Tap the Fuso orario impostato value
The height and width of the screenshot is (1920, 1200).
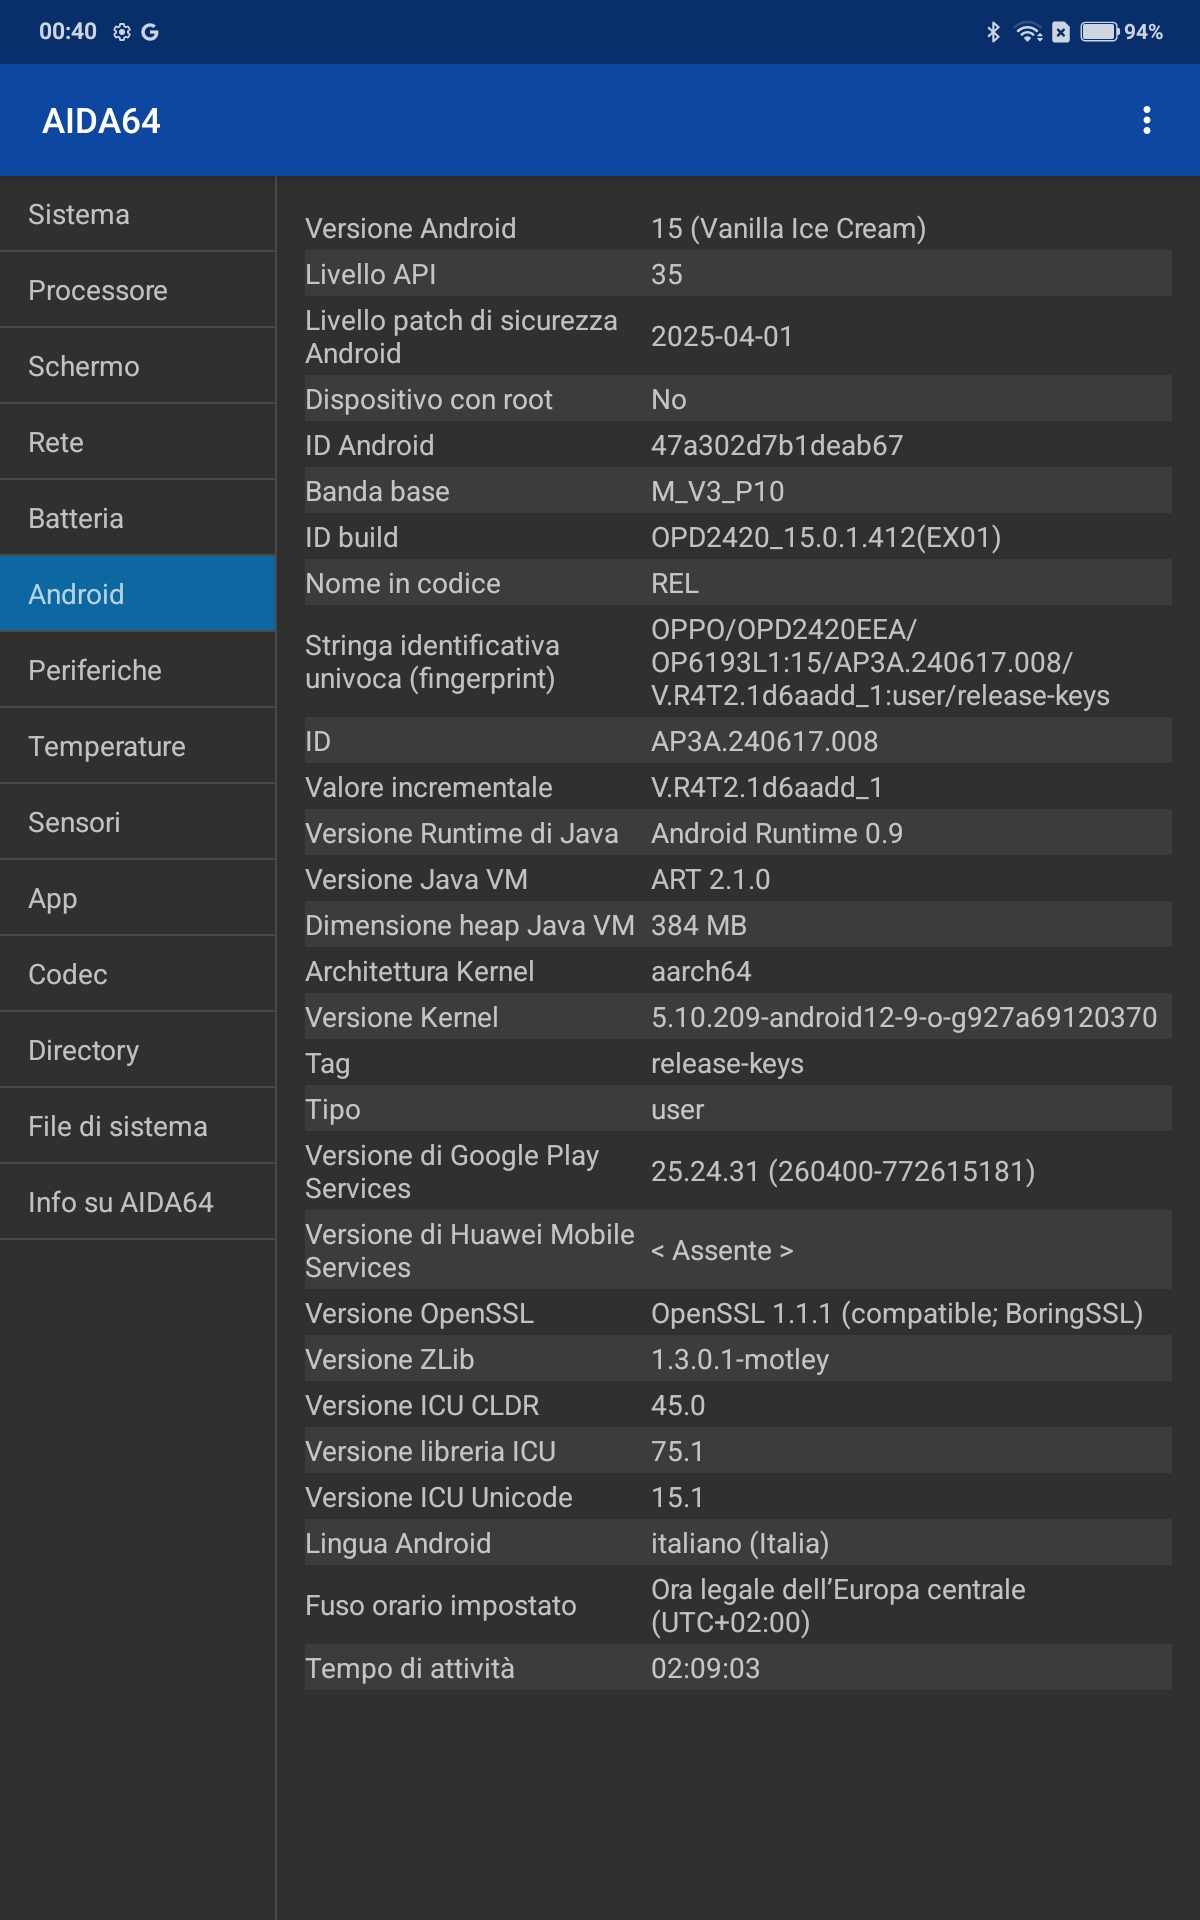(838, 1605)
